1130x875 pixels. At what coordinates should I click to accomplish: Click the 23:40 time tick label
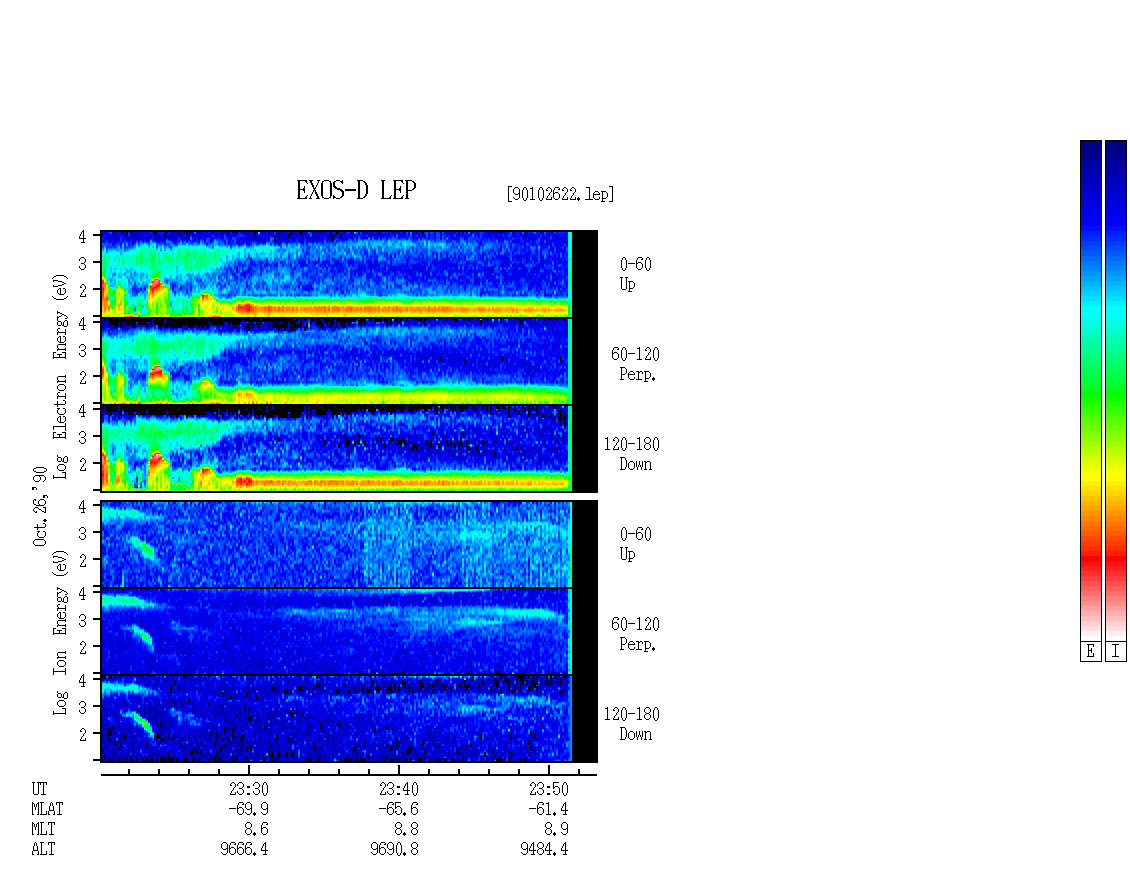(399, 789)
